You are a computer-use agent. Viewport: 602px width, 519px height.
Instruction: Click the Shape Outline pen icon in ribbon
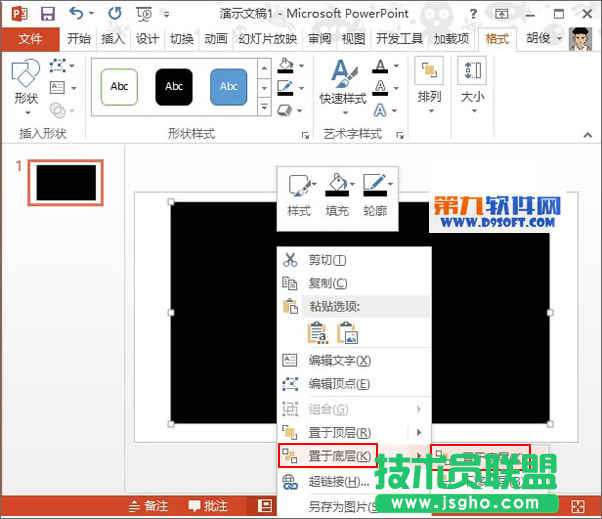[286, 88]
